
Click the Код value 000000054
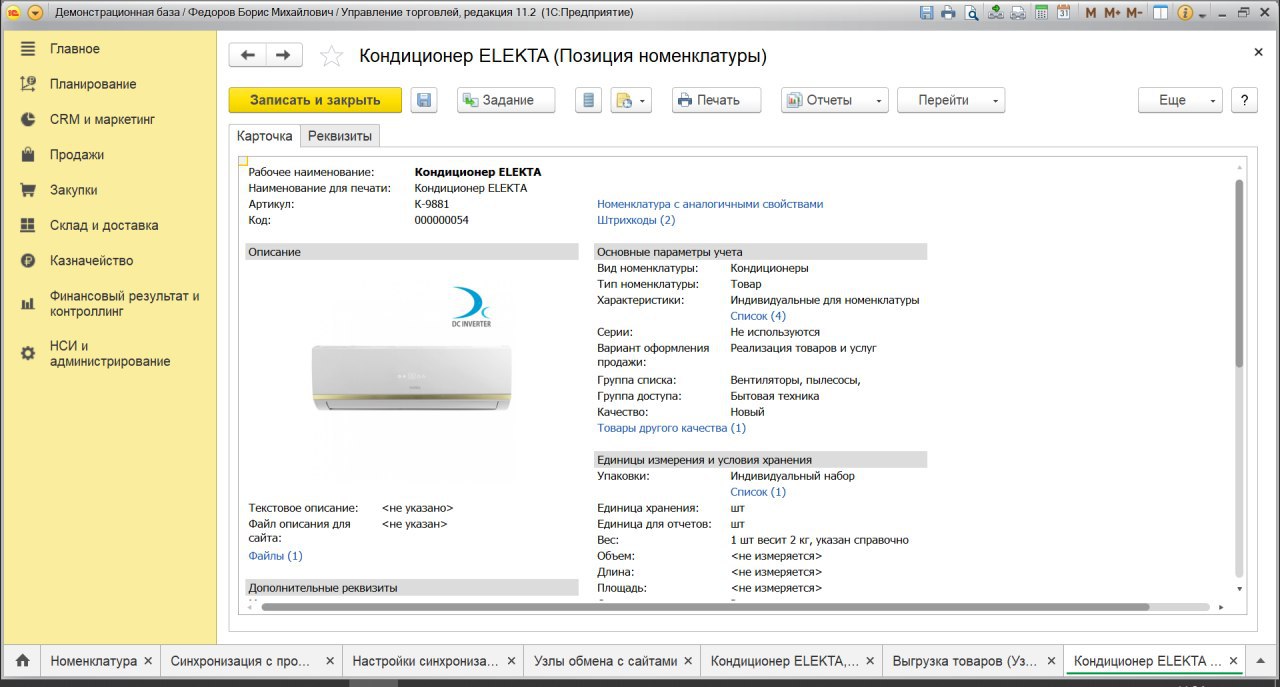441,220
